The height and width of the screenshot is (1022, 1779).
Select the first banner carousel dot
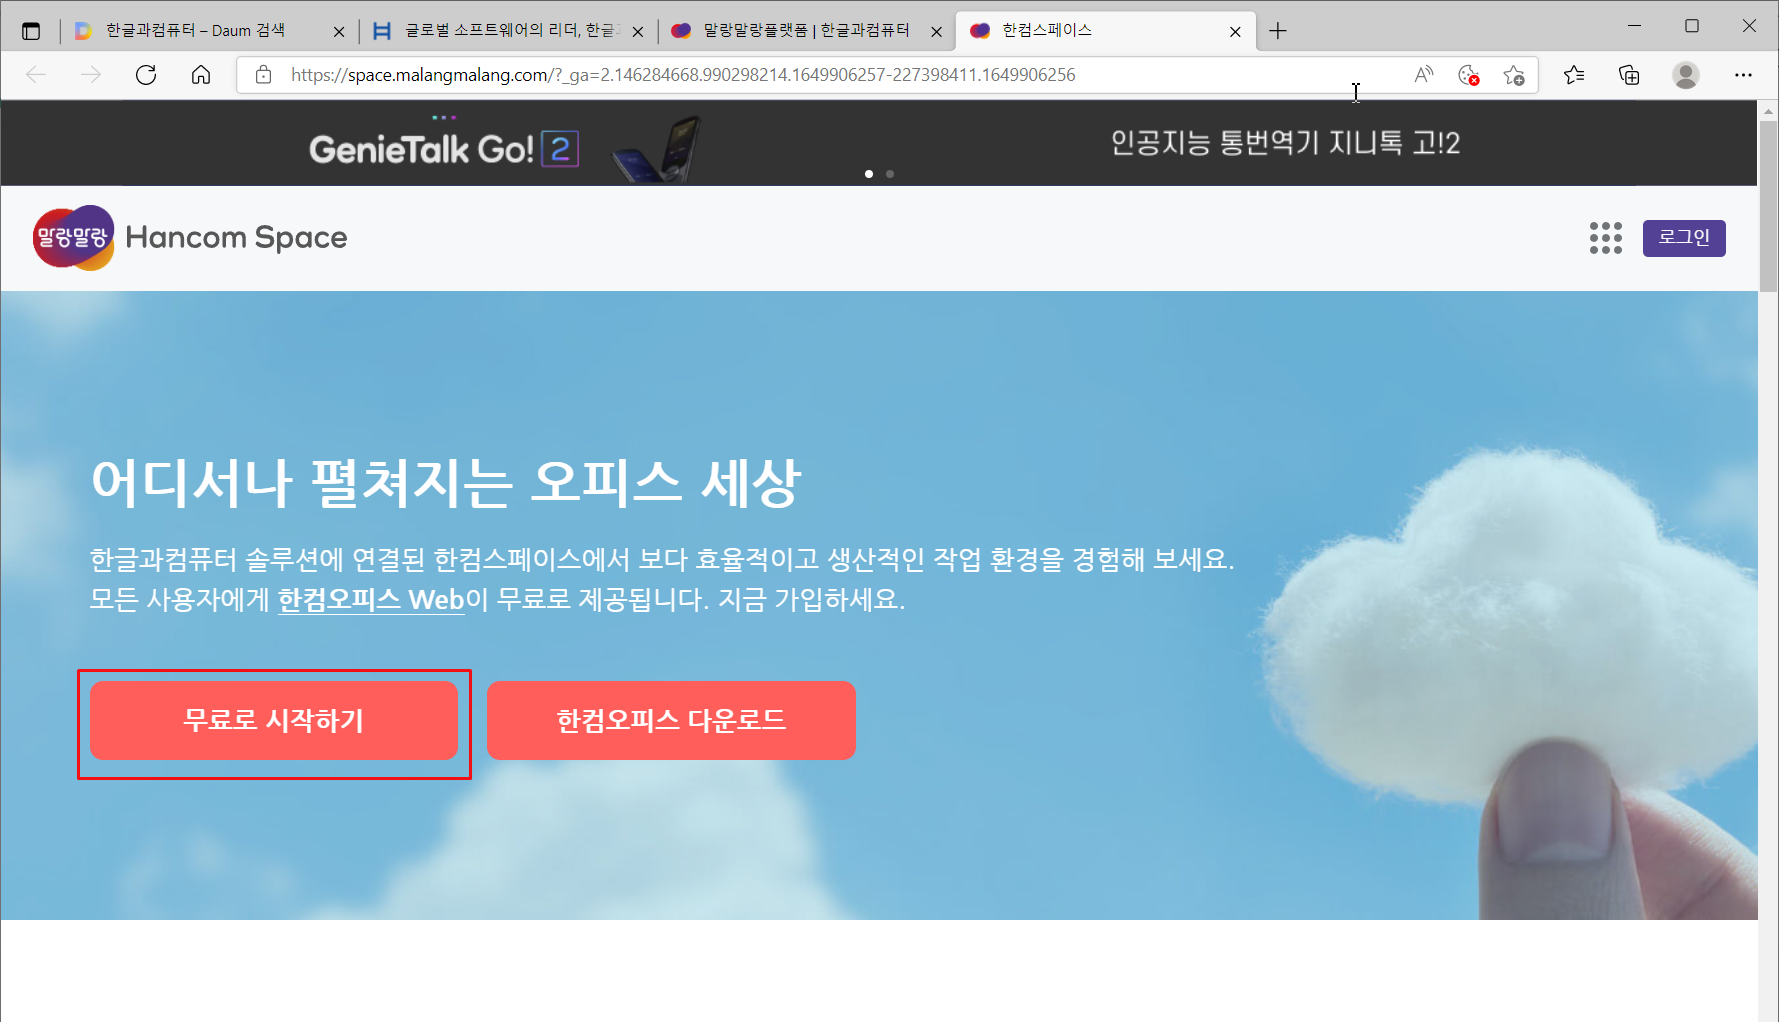869,174
